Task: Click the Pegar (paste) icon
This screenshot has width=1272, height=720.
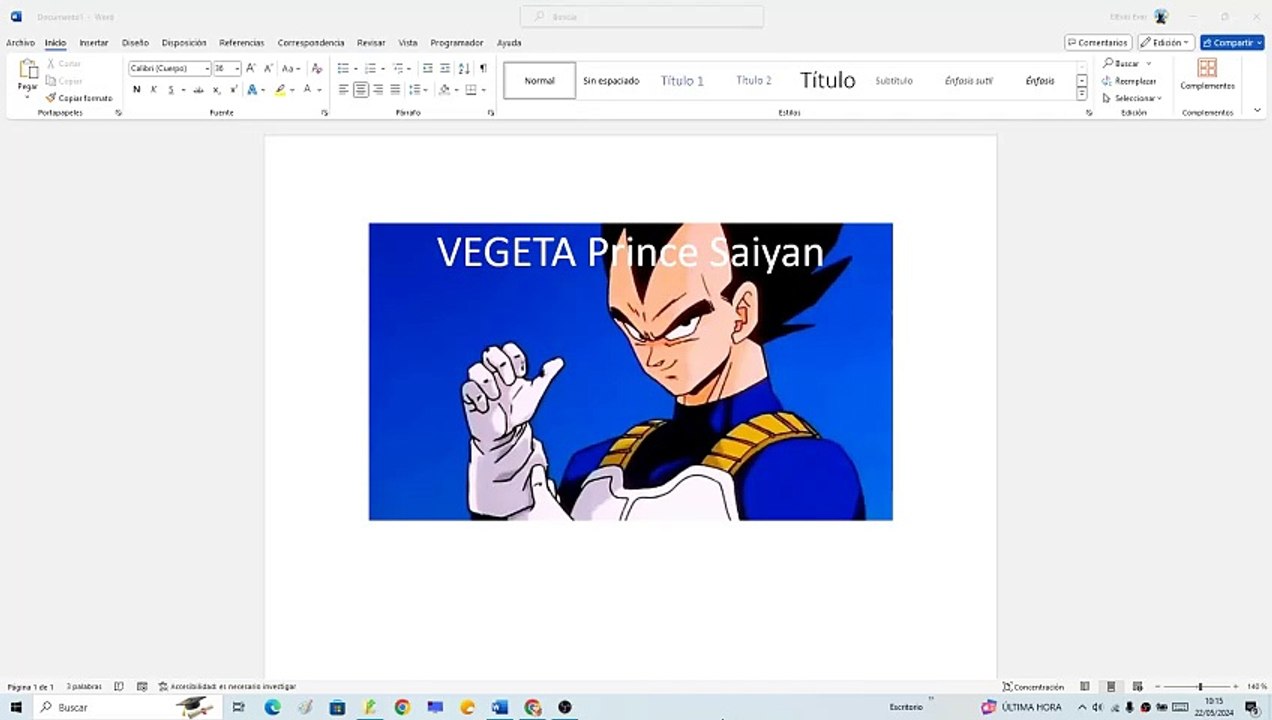Action: click(28, 70)
